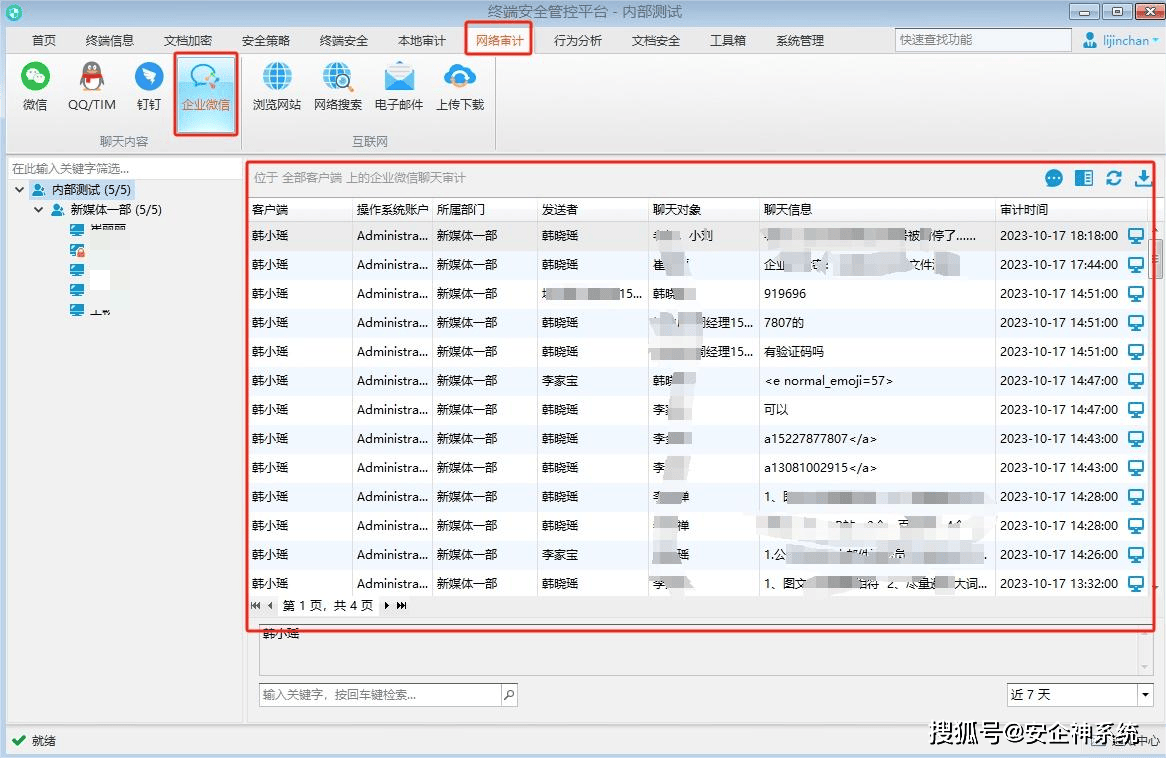Switch to the 首页 tab
The width and height of the screenshot is (1166, 758).
(x=44, y=40)
